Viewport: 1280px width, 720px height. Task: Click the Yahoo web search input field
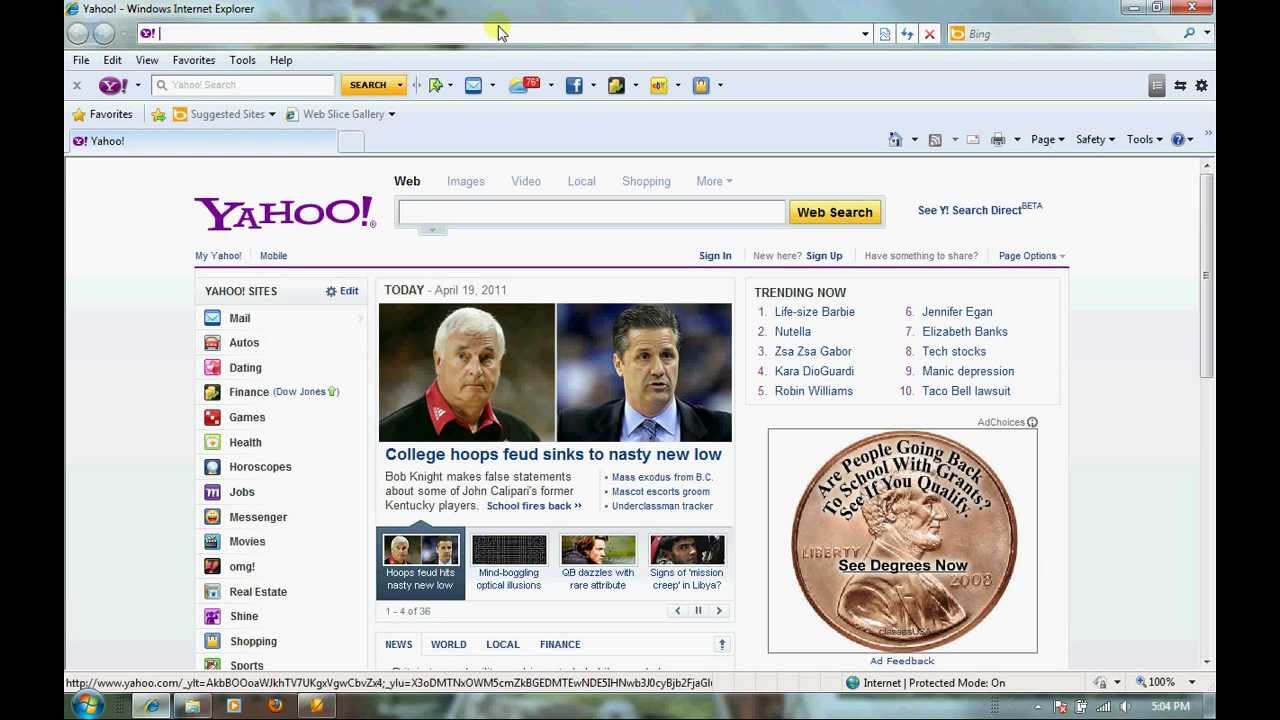coord(592,212)
